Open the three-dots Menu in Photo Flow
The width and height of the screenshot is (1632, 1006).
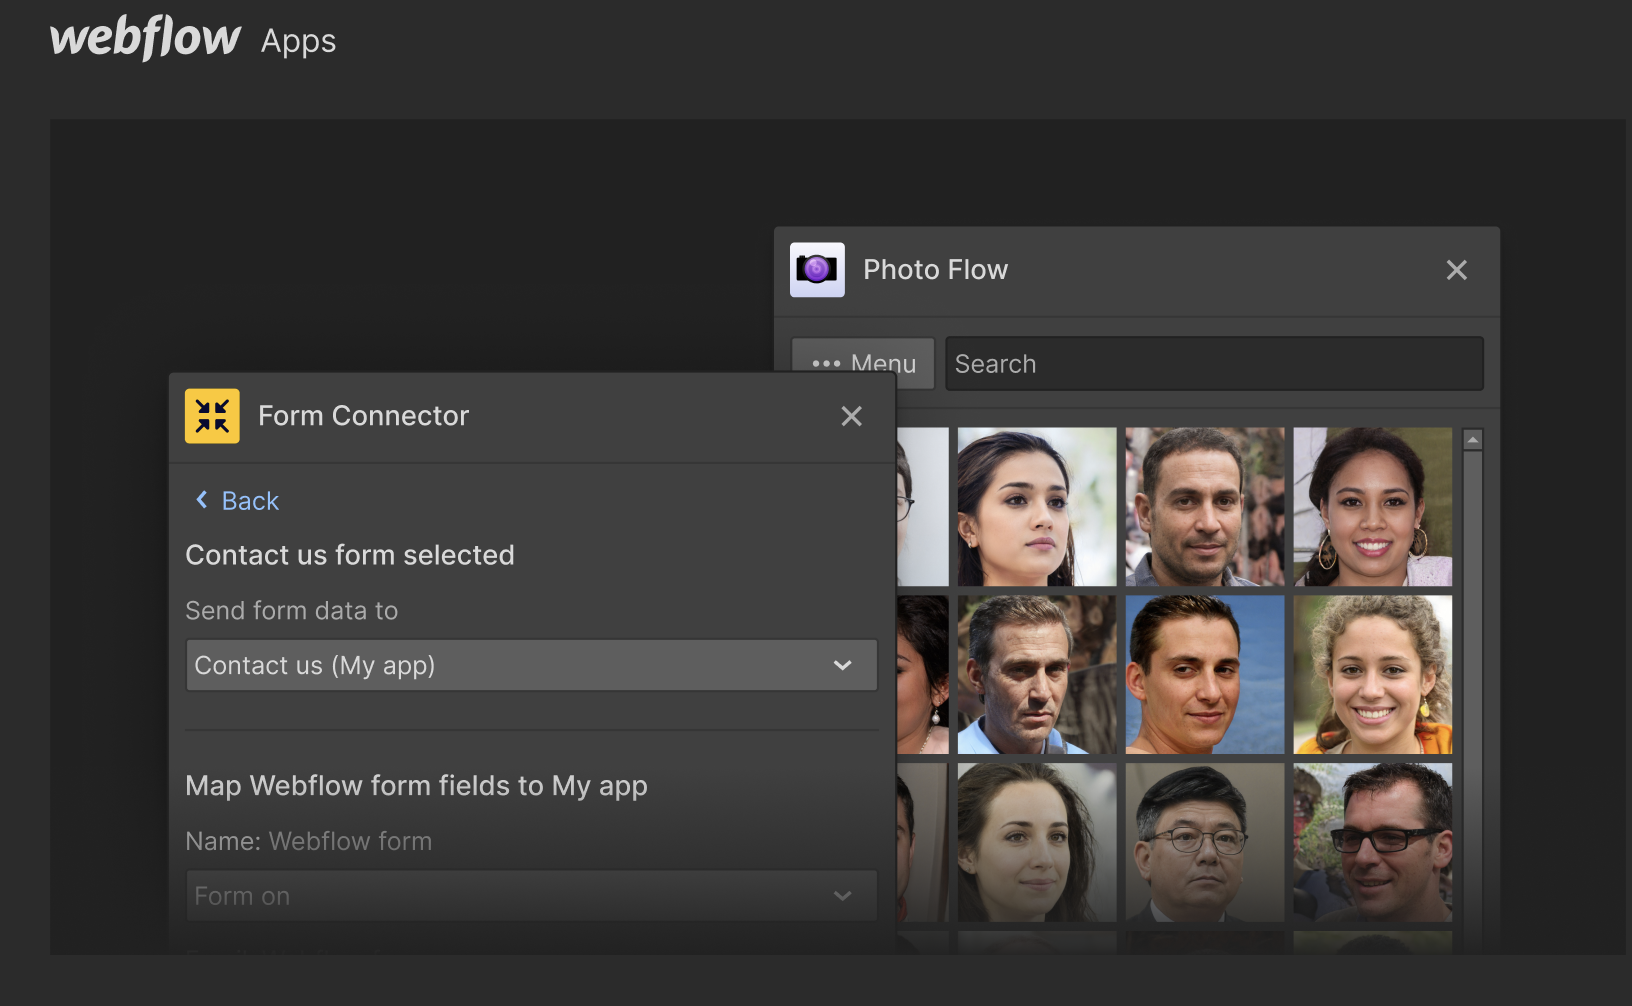coord(863,364)
